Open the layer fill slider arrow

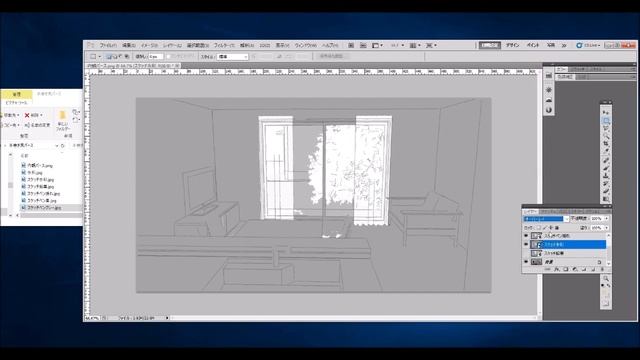pos(607,228)
